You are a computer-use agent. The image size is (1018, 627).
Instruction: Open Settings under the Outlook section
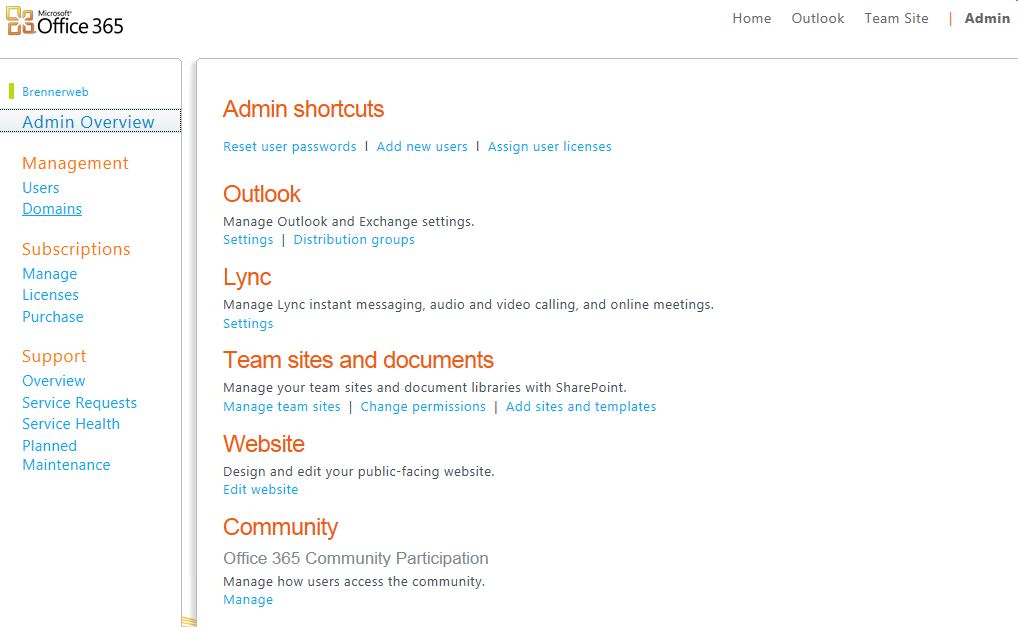248,240
